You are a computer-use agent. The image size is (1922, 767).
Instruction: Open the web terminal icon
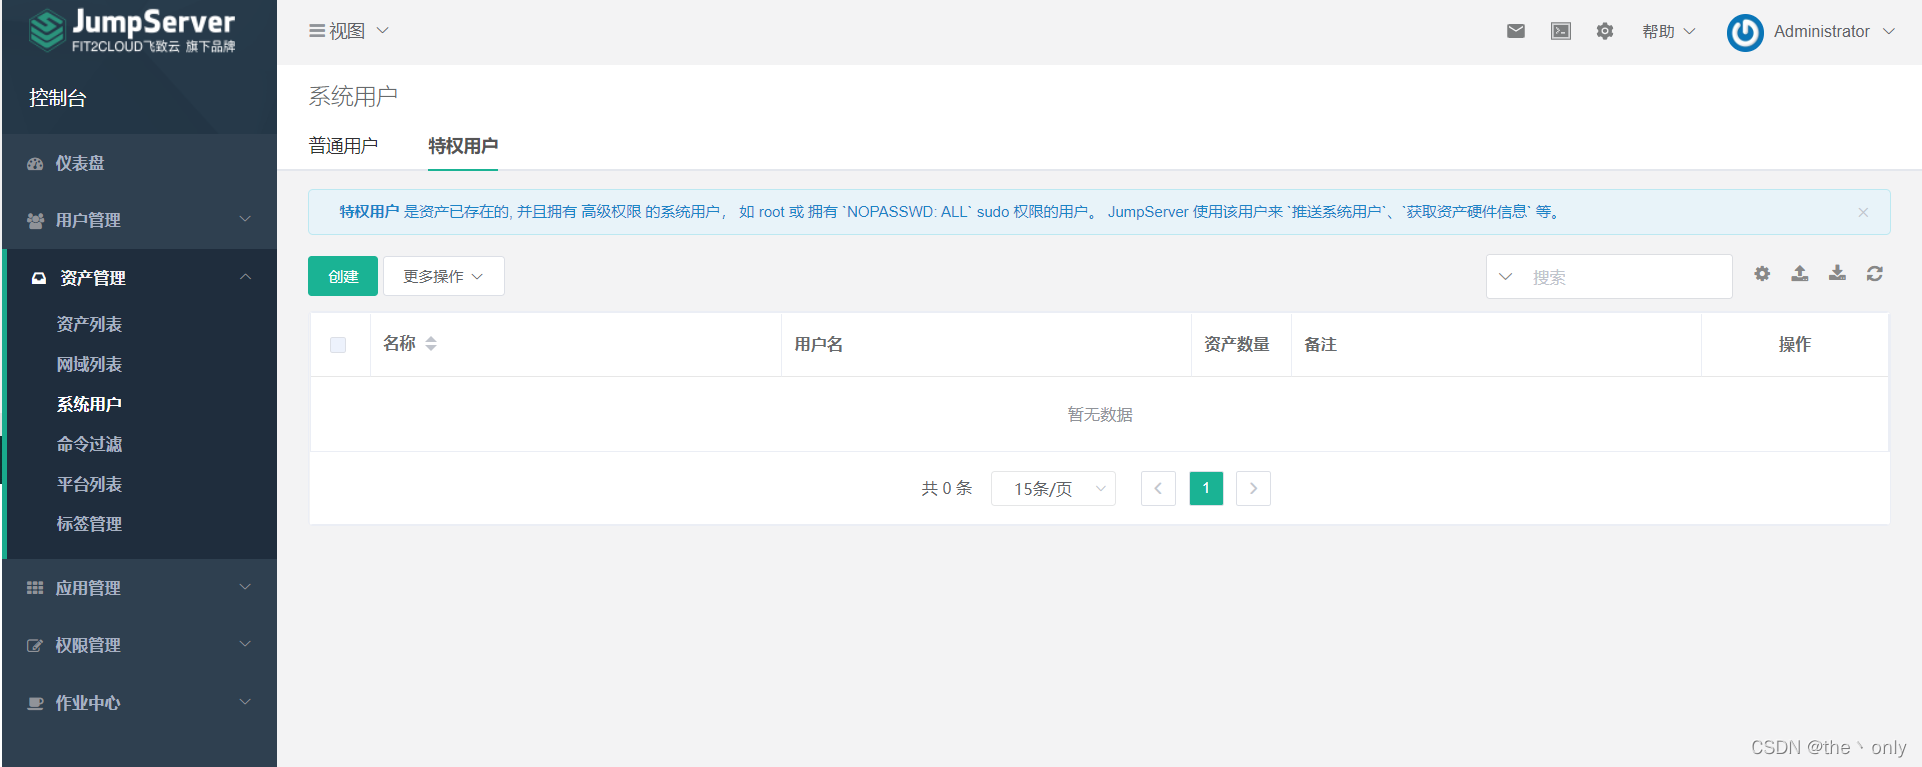[1561, 31]
